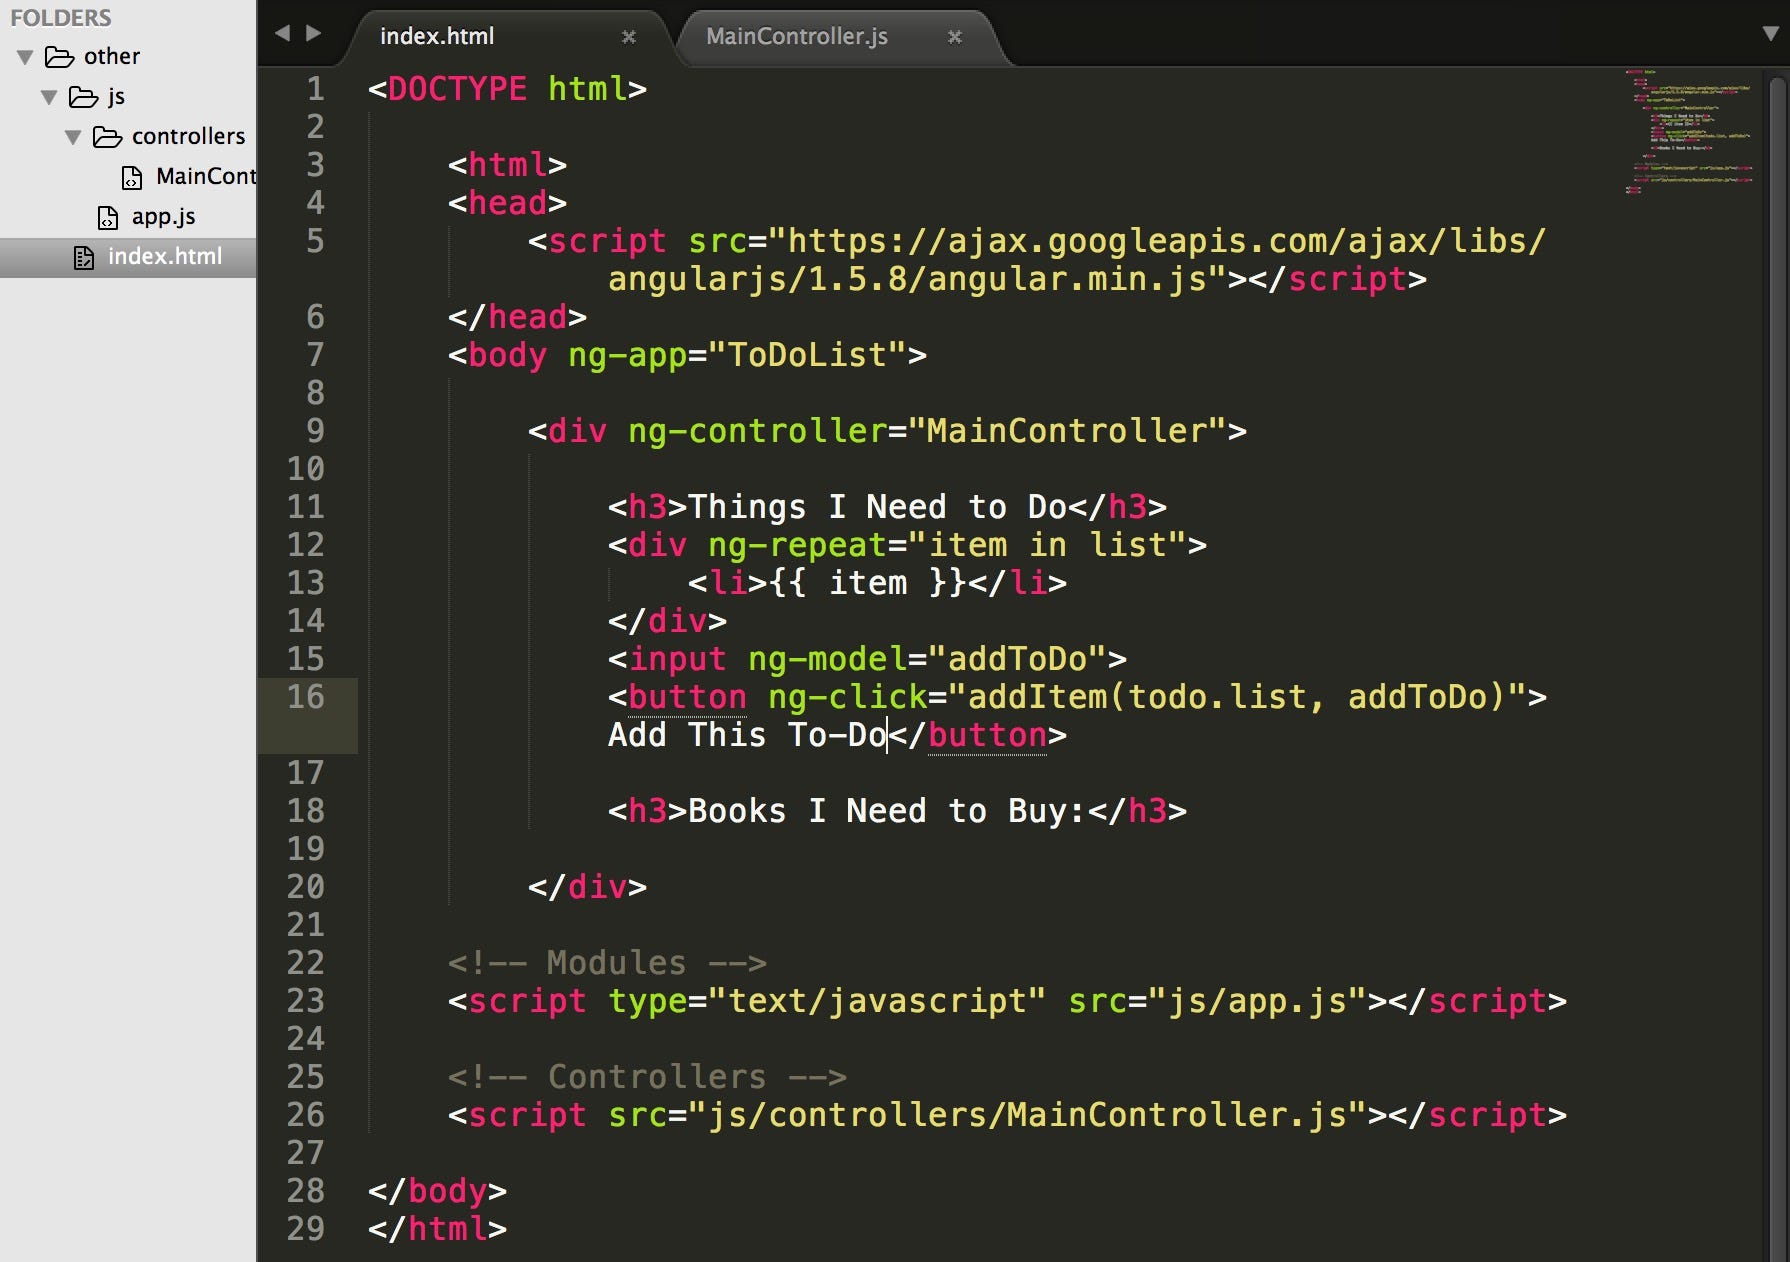Switch to the MainController.js tab

(795, 37)
